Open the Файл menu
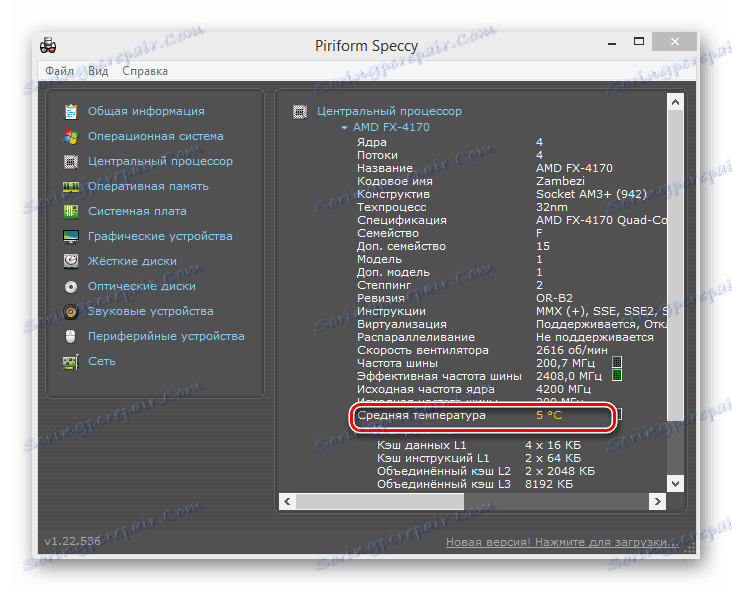 click(x=59, y=71)
